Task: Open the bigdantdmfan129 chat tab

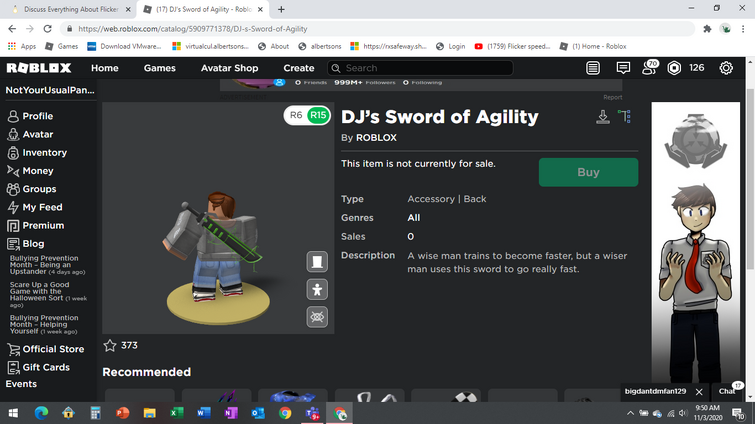Action: [x=655, y=391]
